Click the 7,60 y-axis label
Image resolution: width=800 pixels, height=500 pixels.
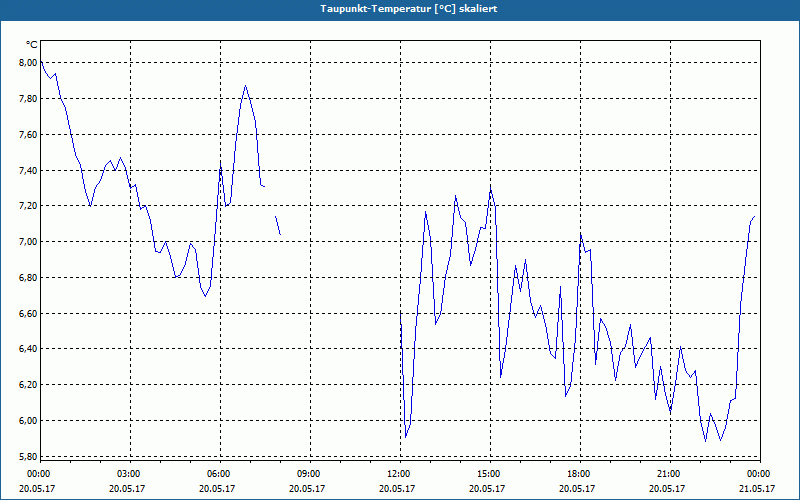click(29, 134)
